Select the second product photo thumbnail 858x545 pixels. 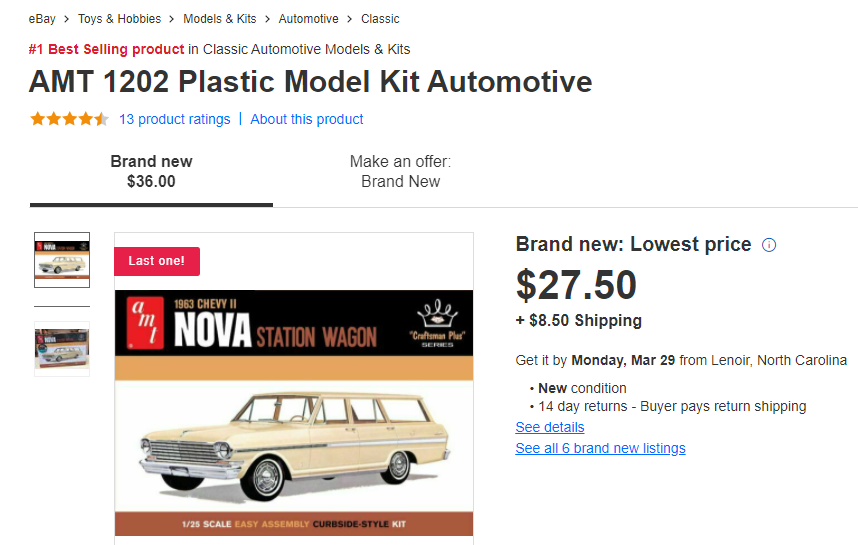pos(62,349)
